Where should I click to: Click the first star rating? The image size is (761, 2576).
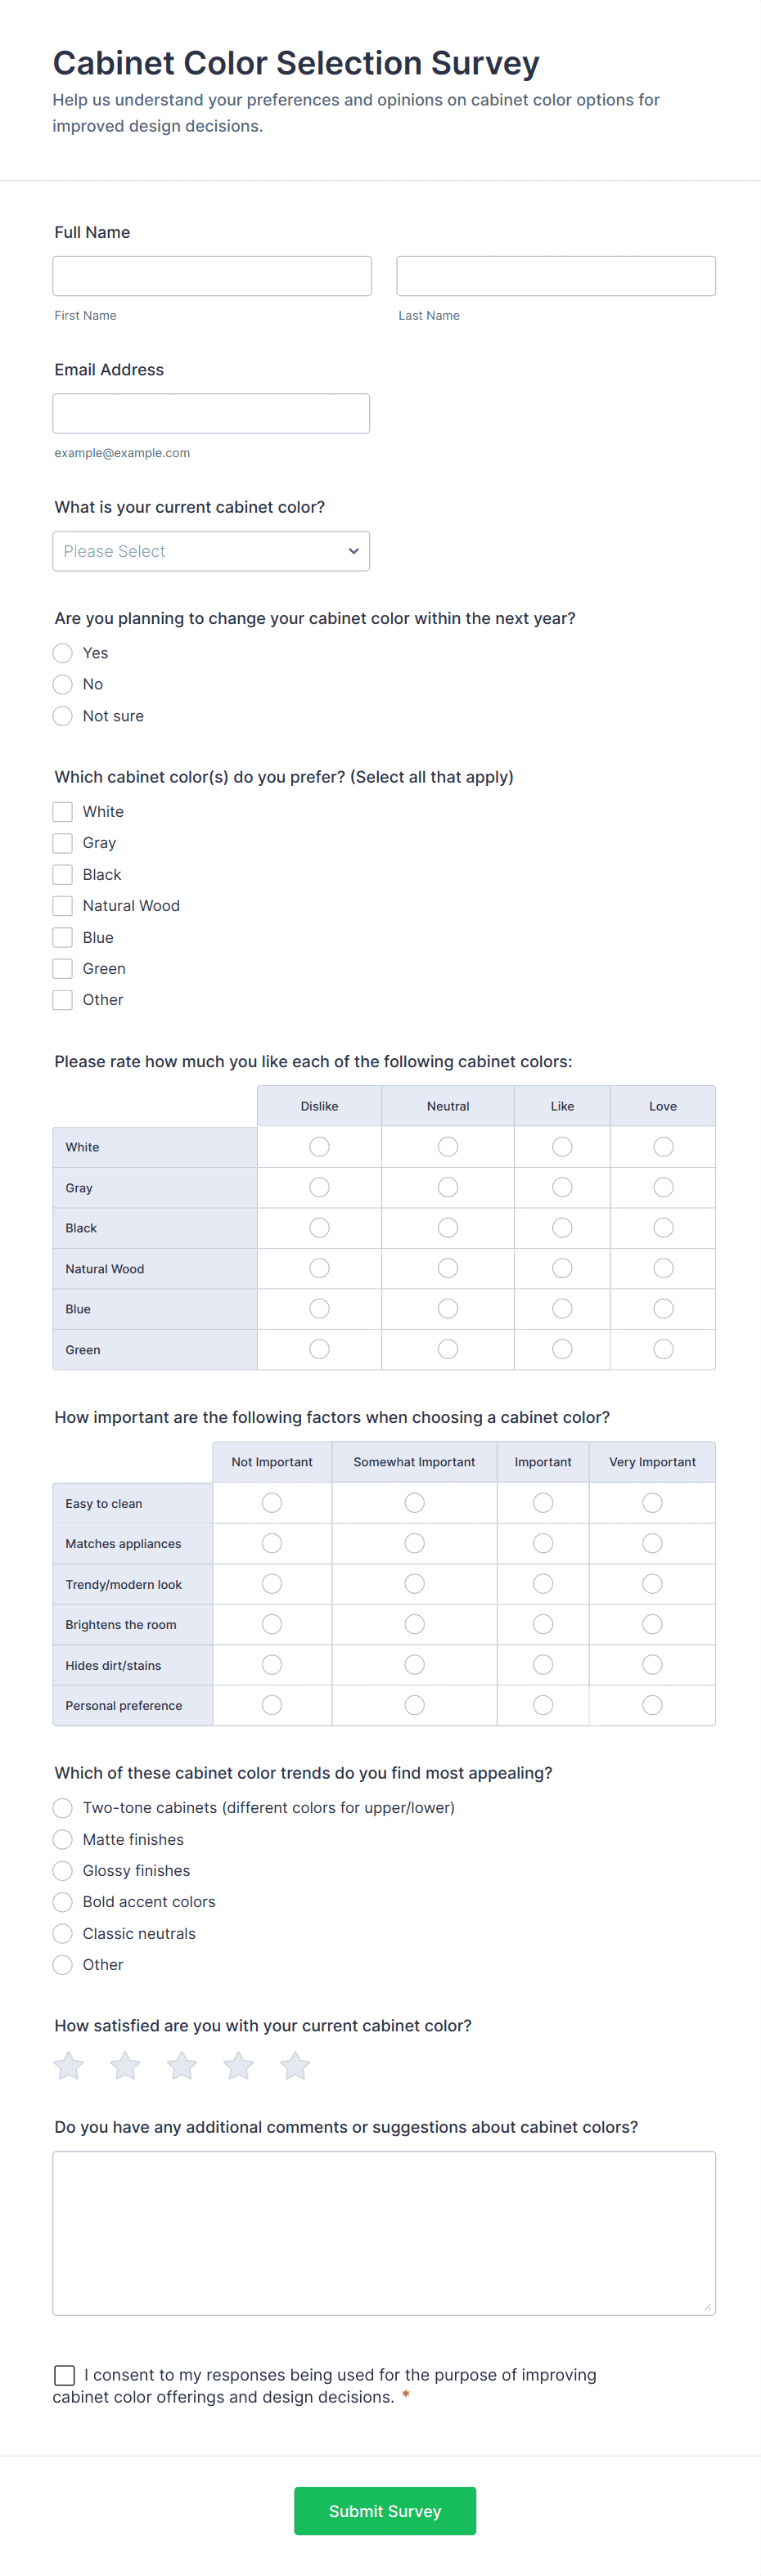68,2065
